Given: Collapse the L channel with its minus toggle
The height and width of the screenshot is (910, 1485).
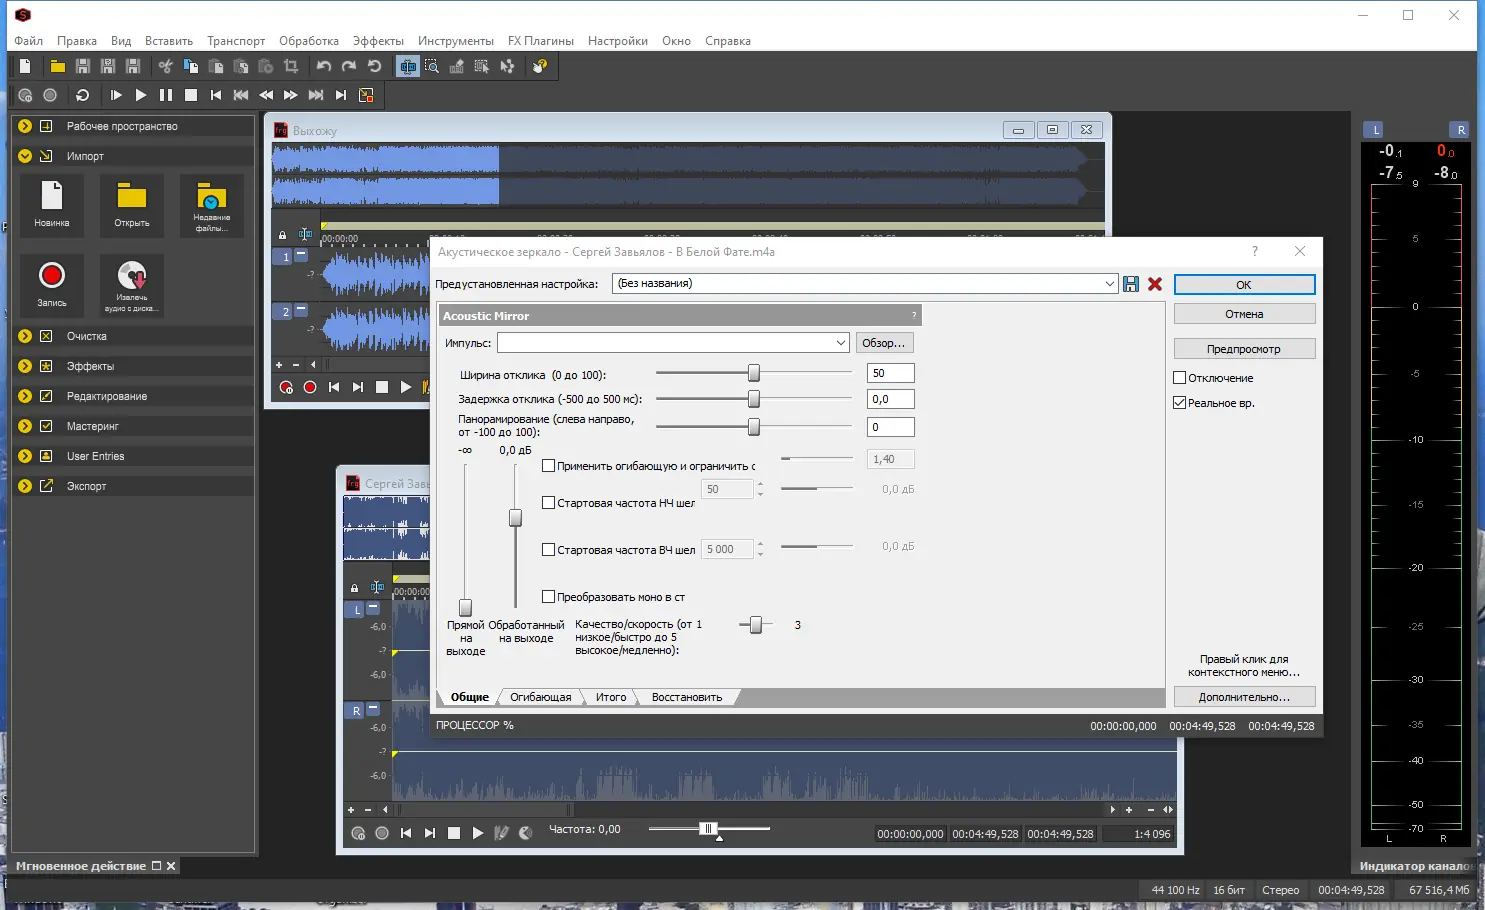Looking at the screenshot, I should click(373, 608).
